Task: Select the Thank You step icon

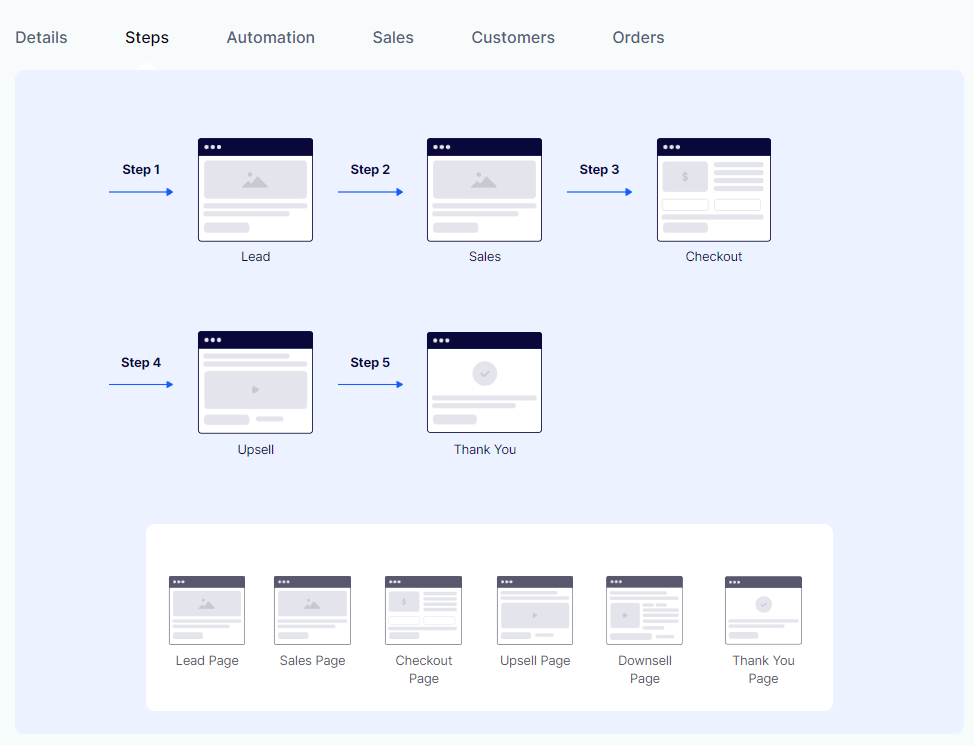Action: (484, 382)
